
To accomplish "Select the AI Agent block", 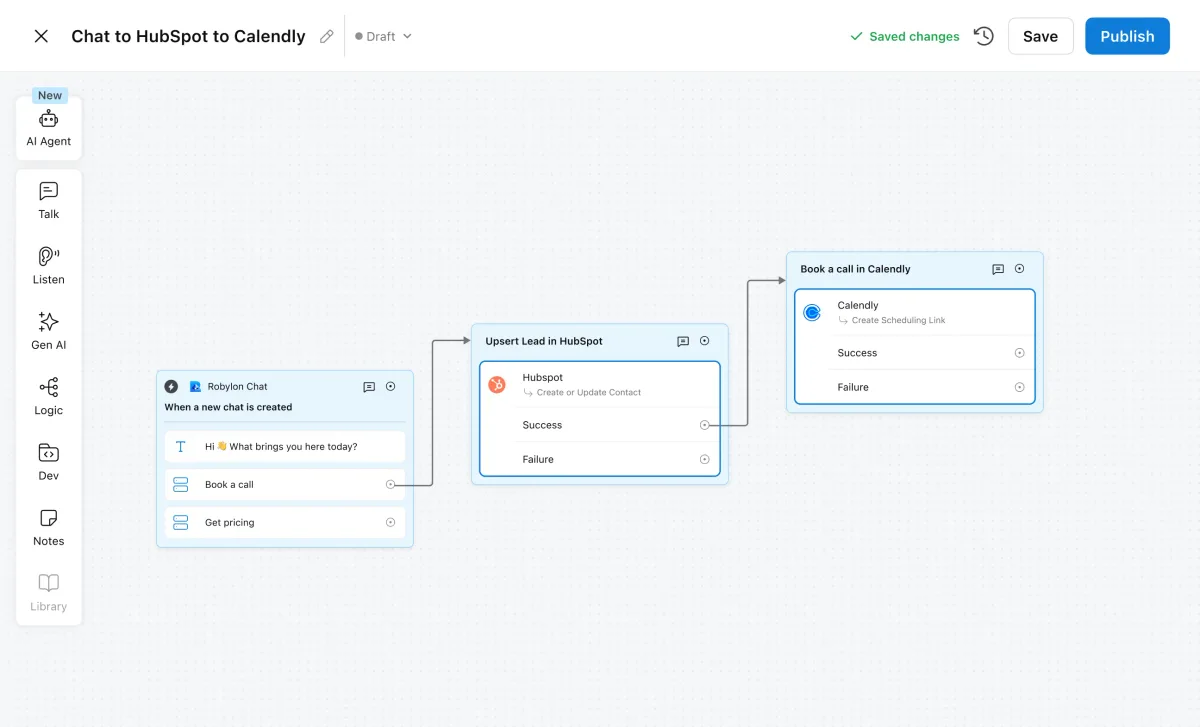I will click(x=49, y=128).
